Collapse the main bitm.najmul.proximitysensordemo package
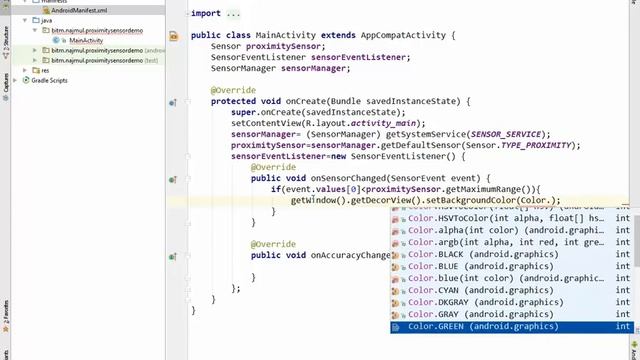 [x=35, y=30]
